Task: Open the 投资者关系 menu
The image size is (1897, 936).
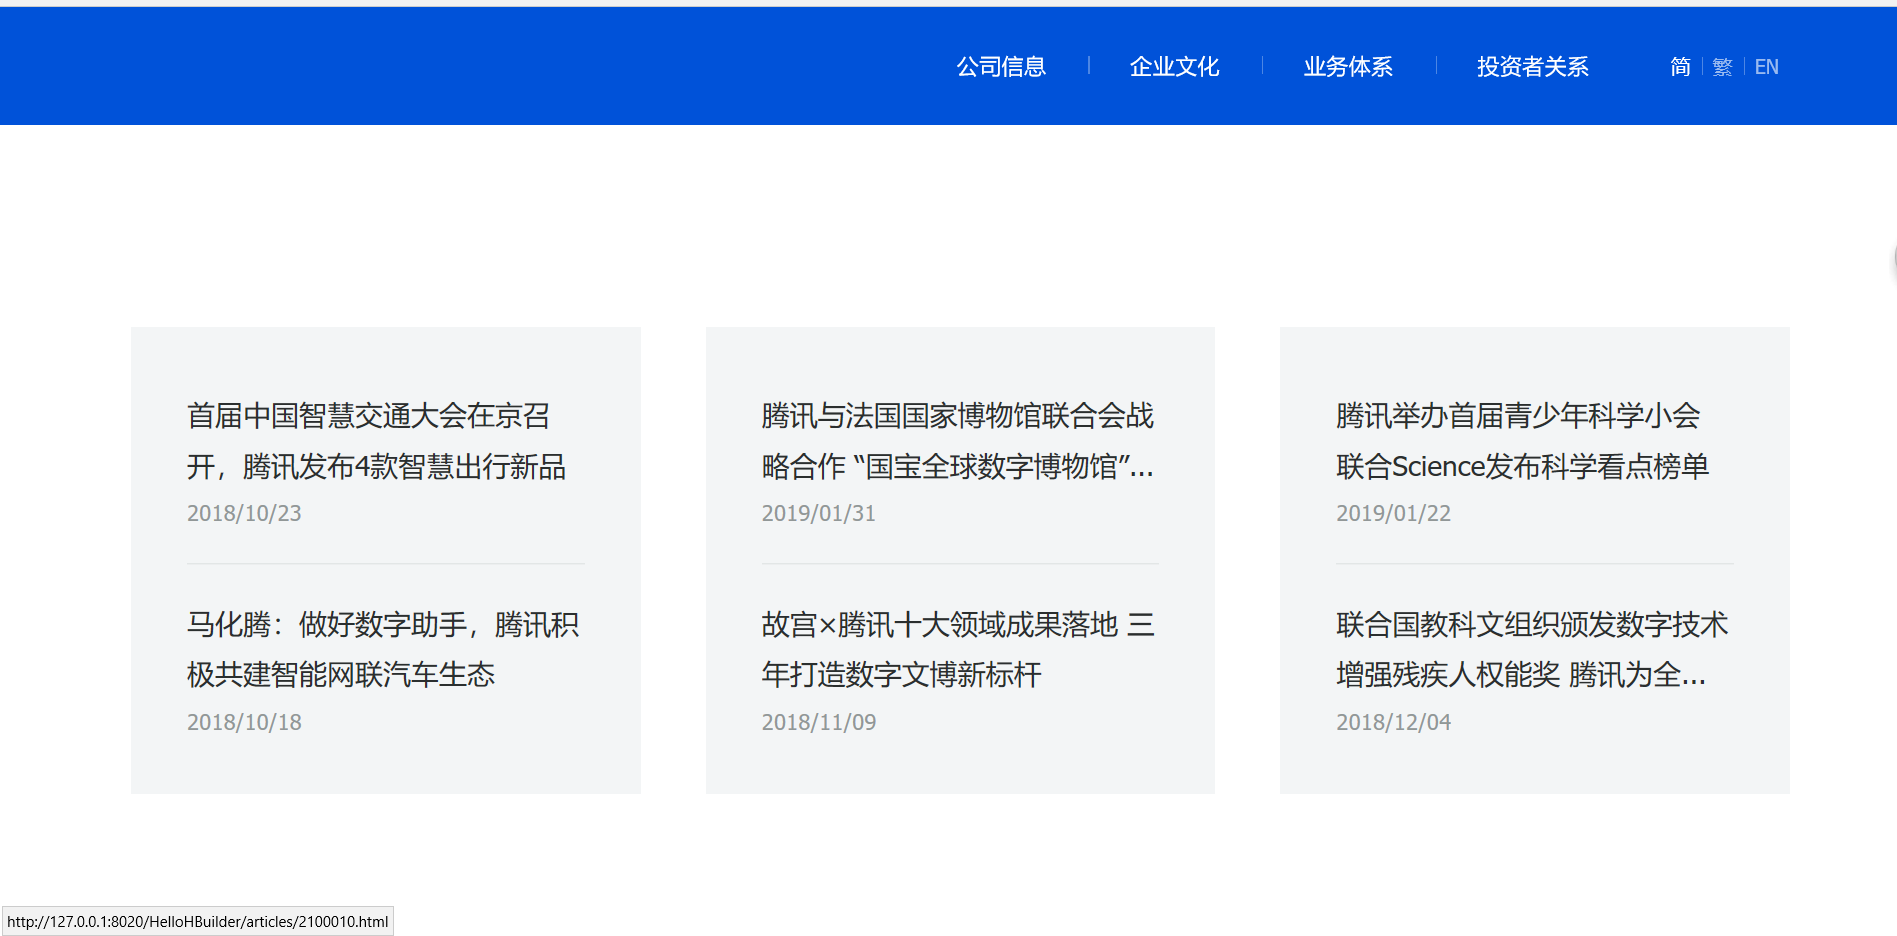Action: (1533, 67)
